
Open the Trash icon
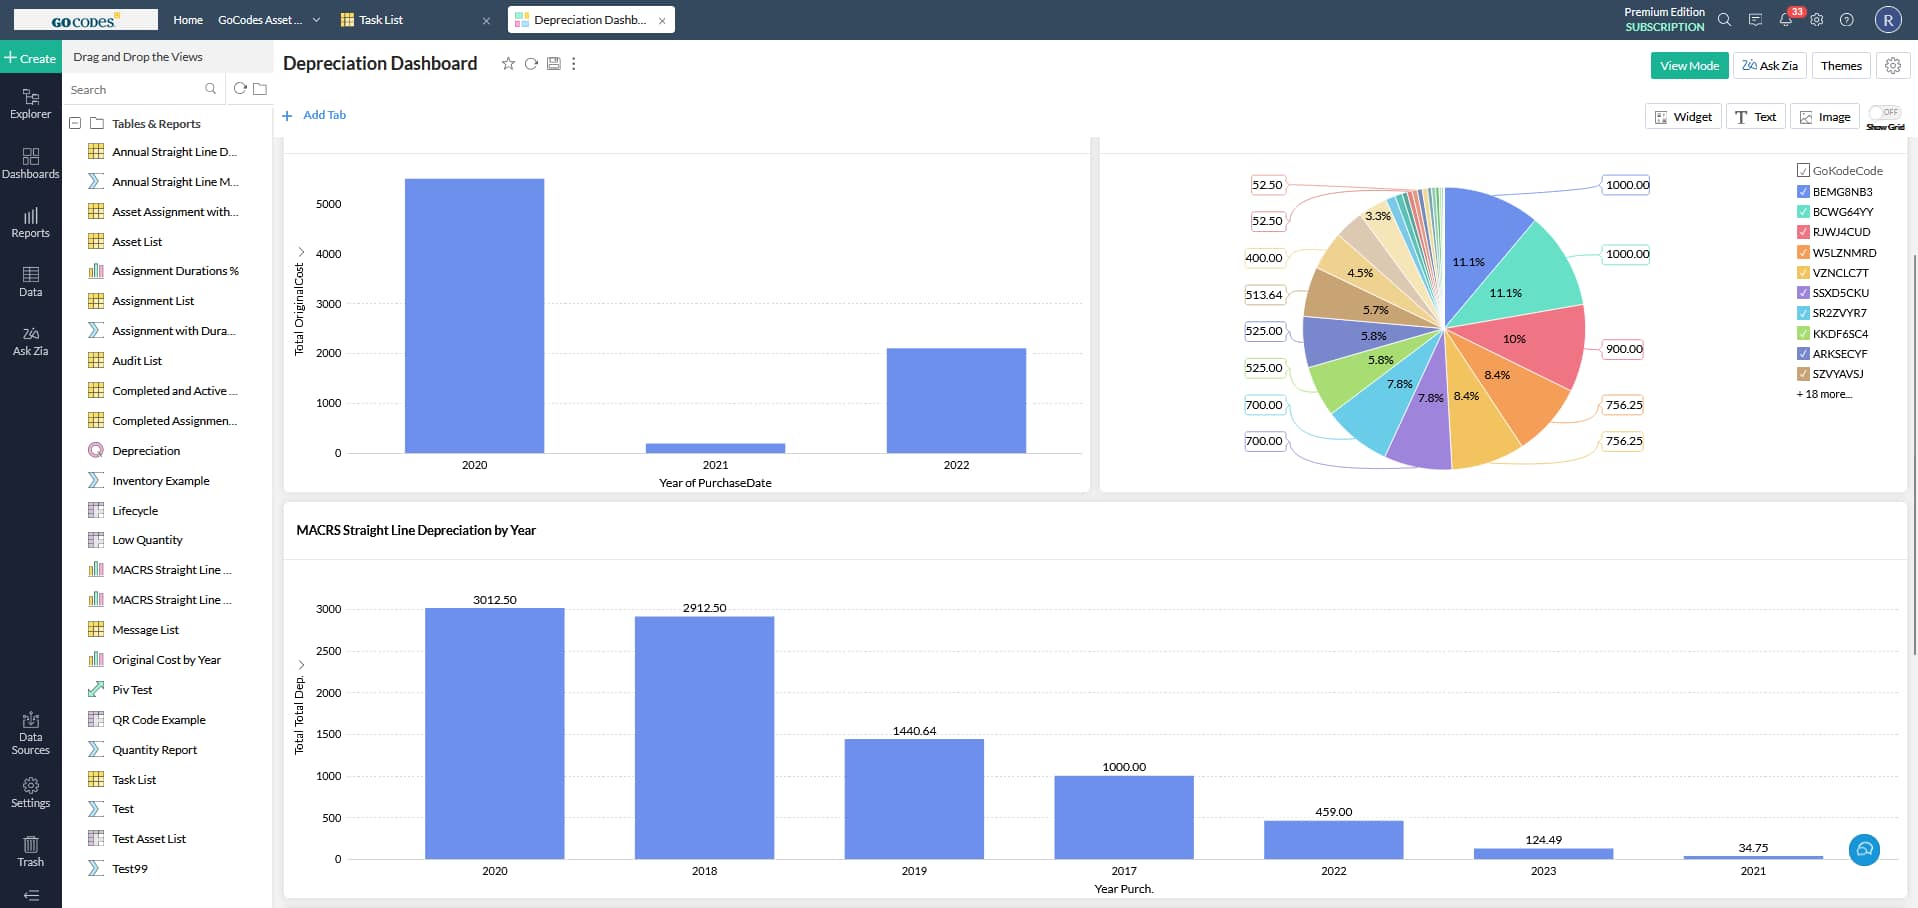[x=30, y=851]
